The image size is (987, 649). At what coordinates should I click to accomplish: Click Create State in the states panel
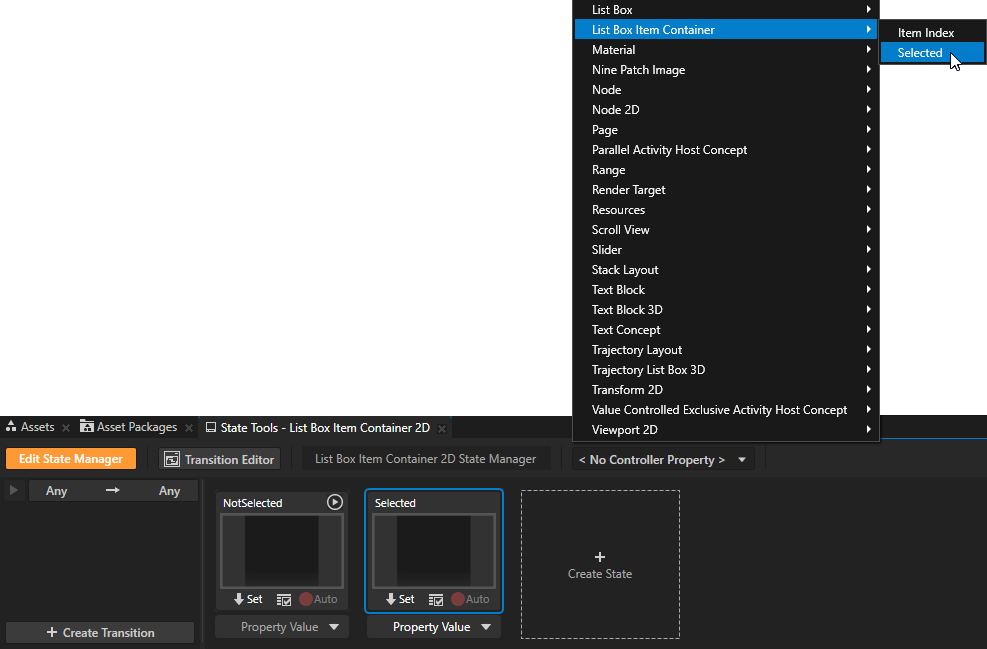point(600,563)
